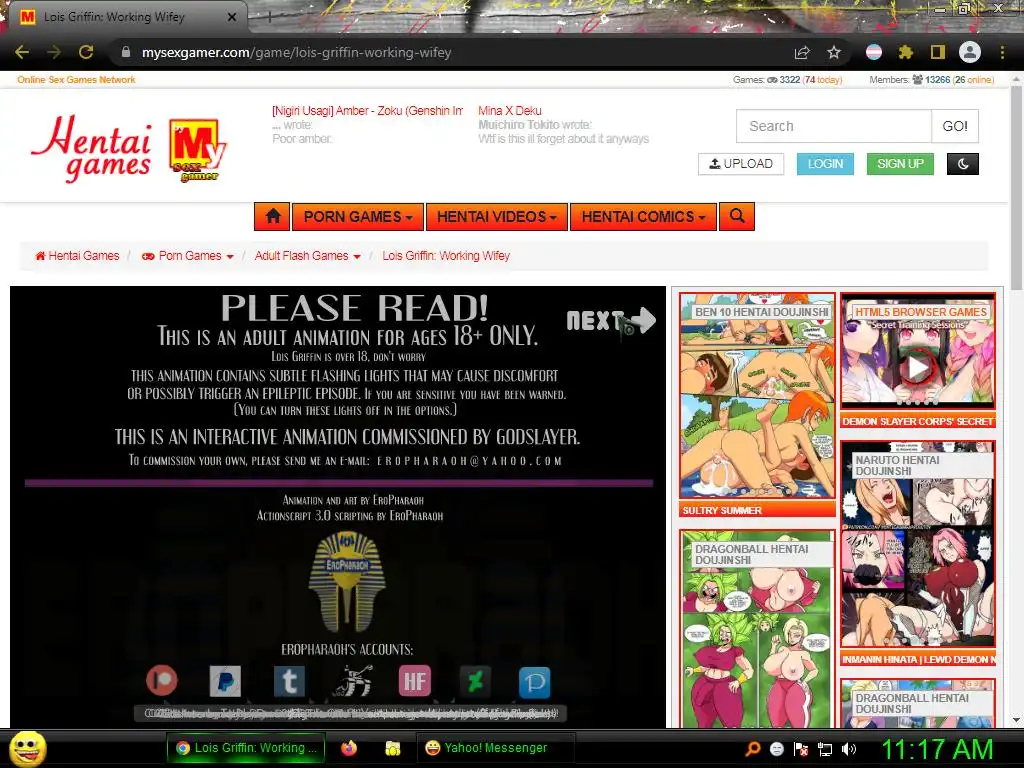Click the volume speaker tray icon
Image resolution: width=1024 pixels, height=768 pixels.
point(849,749)
